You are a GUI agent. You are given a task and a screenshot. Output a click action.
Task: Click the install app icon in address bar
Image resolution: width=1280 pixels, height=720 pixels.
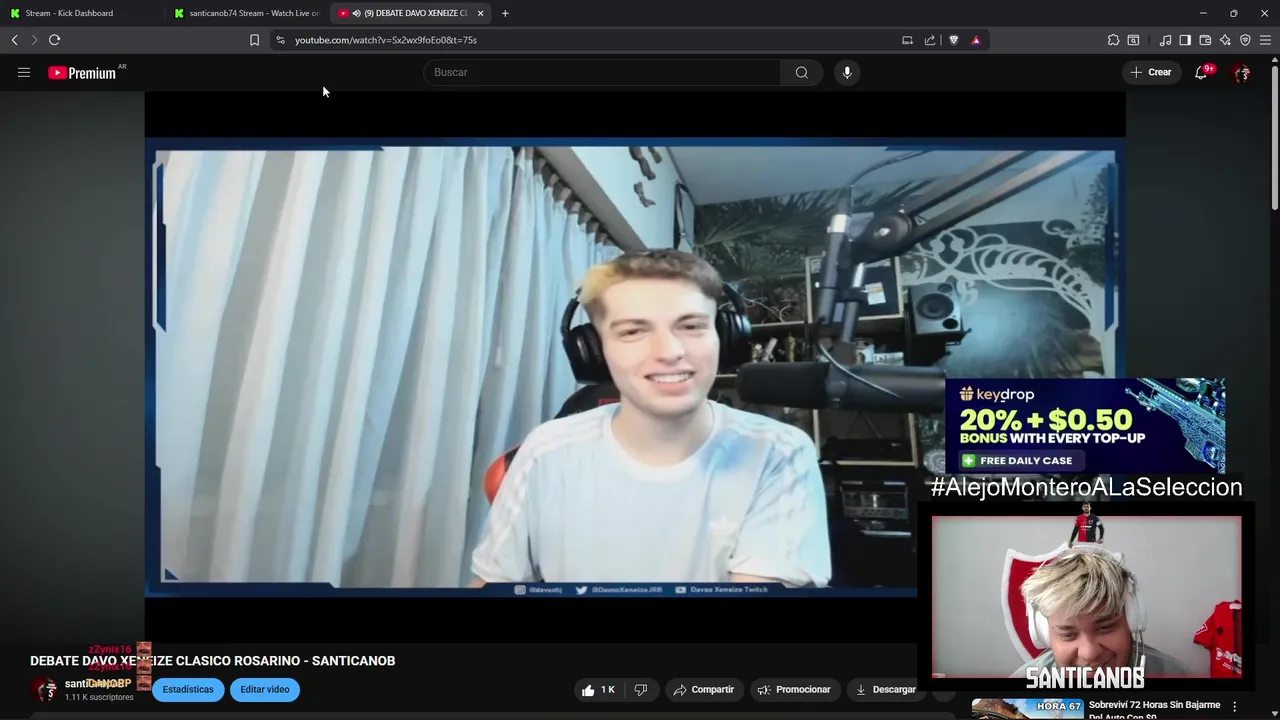pyautogui.click(x=907, y=40)
